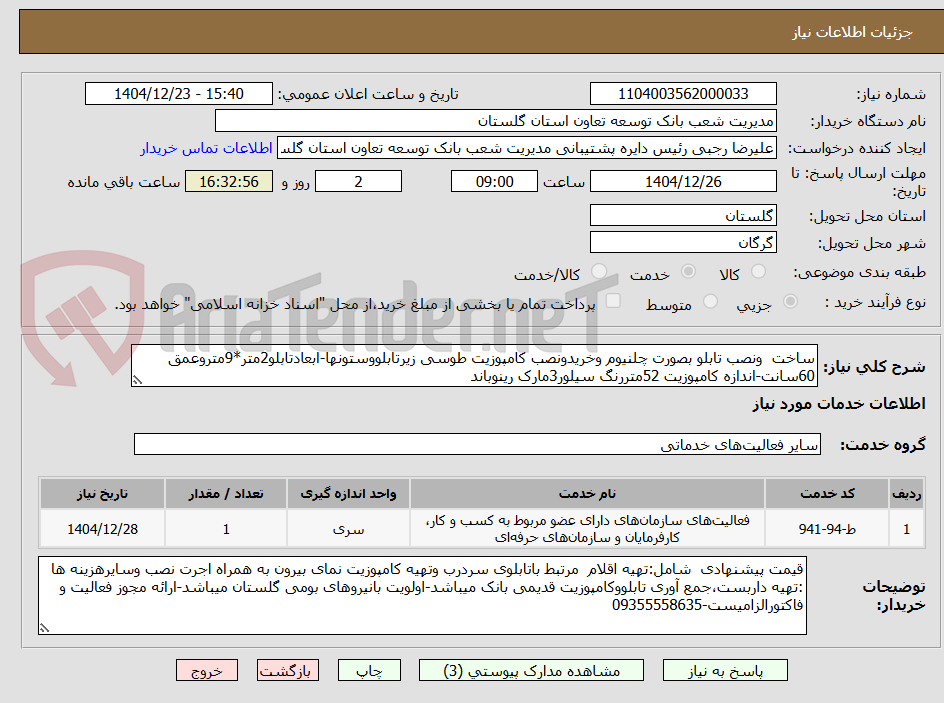Click the page title 'جزئیات اطلاعات نیاز'
The width and height of the screenshot is (944, 703).
tap(852, 32)
